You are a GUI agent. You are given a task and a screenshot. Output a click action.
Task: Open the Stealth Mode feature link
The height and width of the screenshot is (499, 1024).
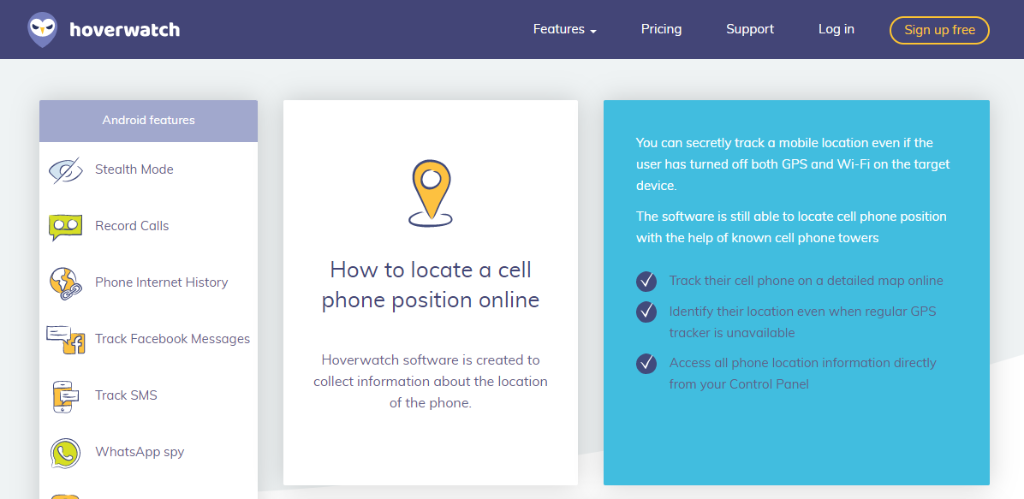[x=134, y=170]
